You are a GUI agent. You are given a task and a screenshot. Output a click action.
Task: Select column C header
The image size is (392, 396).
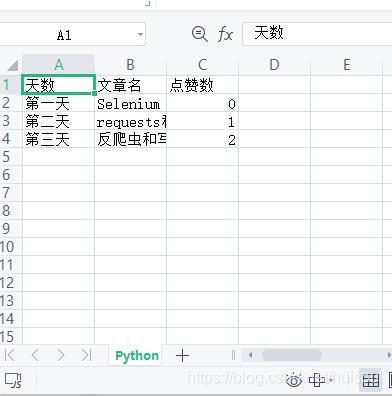[203, 65]
